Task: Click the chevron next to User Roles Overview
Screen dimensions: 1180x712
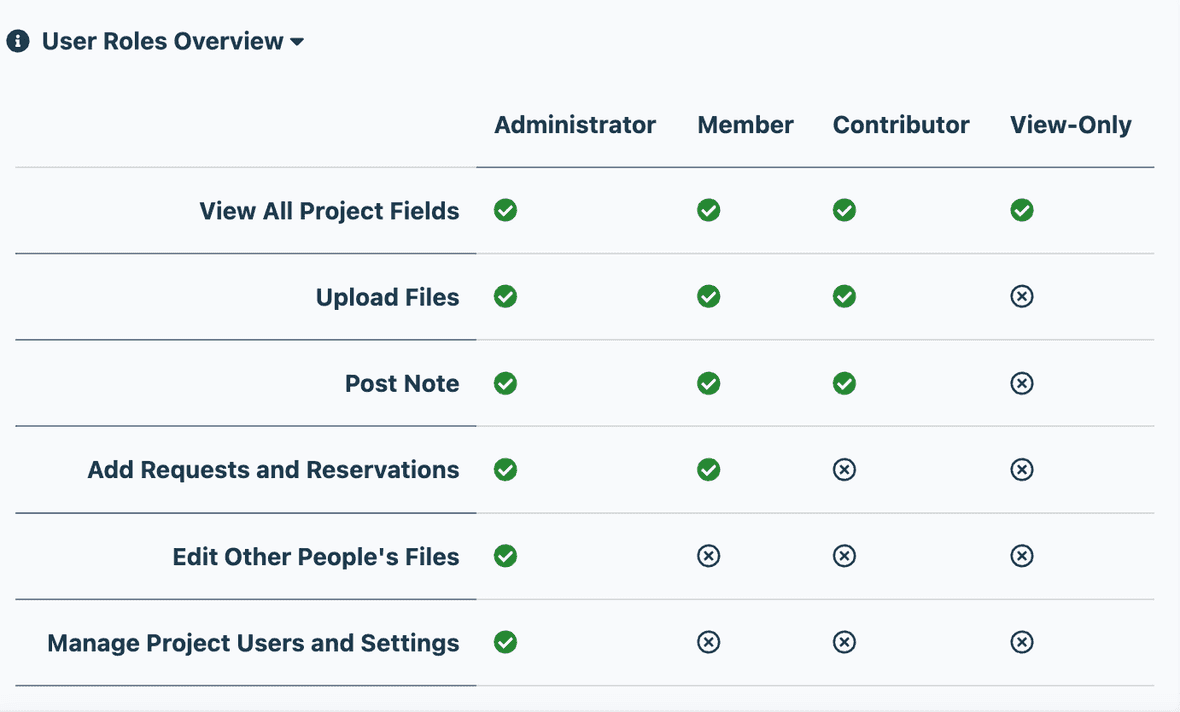Action: 296,43
